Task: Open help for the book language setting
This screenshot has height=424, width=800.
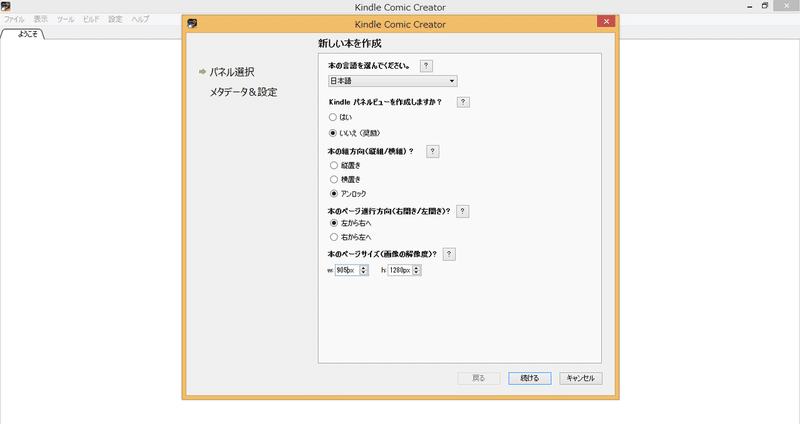Action: pyautogui.click(x=426, y=66)
